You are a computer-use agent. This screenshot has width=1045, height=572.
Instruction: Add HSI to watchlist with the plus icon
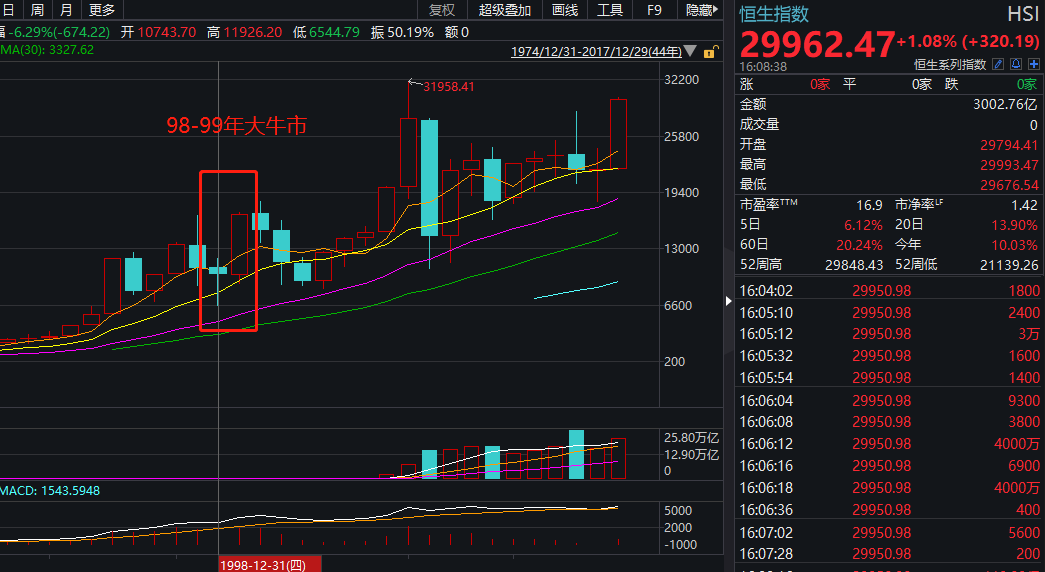[1034, 64]
